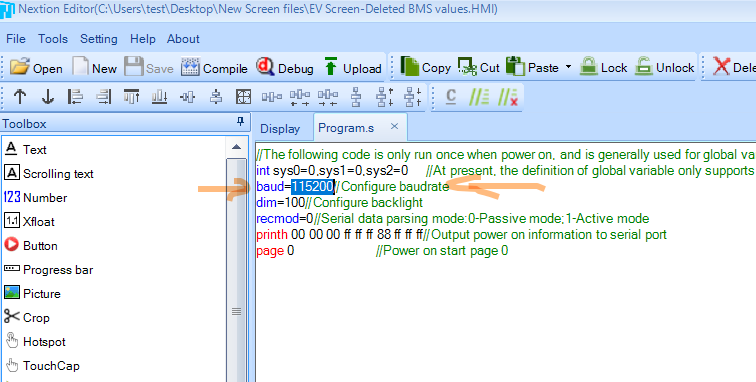Send component down with arrow icon
This screenshot has width=756, height=382.
47,96
